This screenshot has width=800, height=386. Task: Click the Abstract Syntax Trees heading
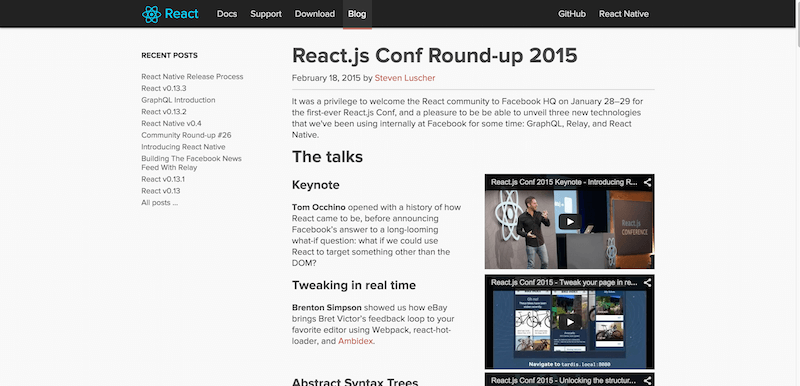(x=355, y=382)
